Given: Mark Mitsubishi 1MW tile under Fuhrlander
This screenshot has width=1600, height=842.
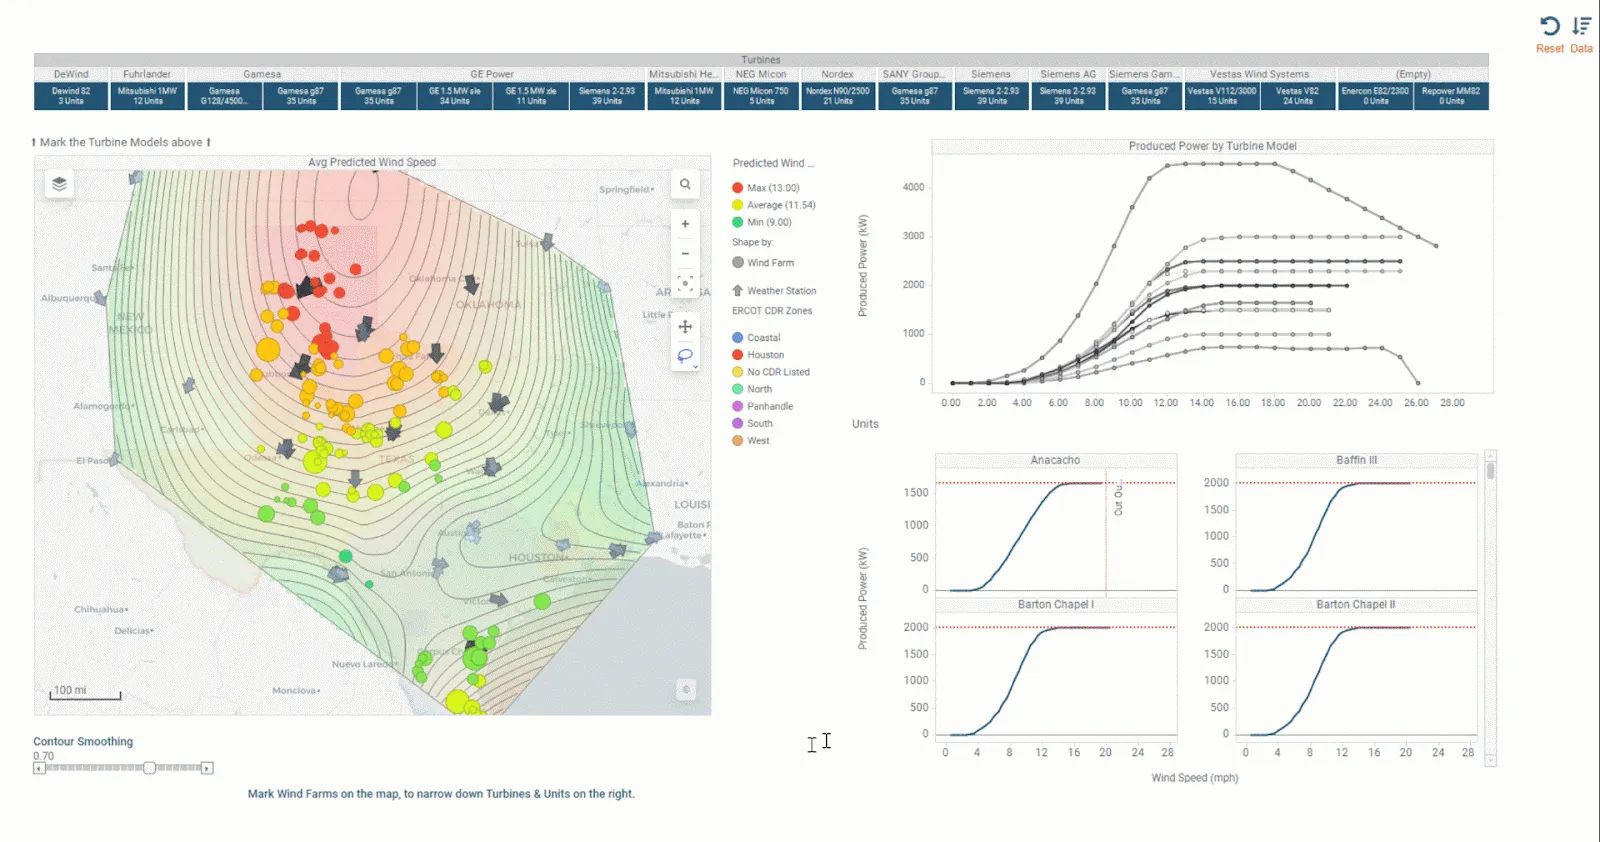Looking at the screenshot, I should pos(147,96).
